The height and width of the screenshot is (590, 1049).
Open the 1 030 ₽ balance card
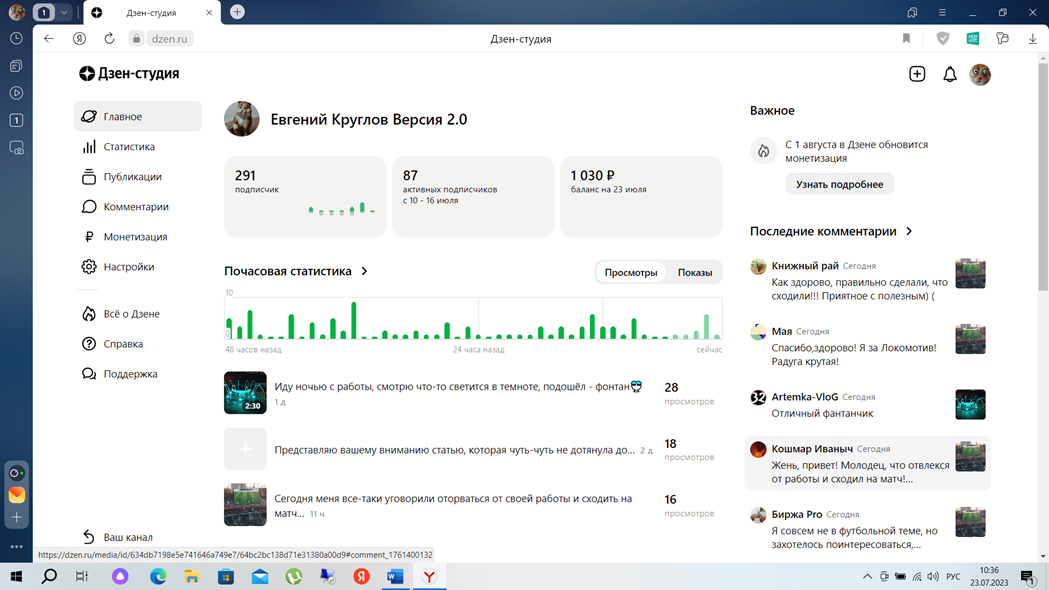click(x=641, y=197)
